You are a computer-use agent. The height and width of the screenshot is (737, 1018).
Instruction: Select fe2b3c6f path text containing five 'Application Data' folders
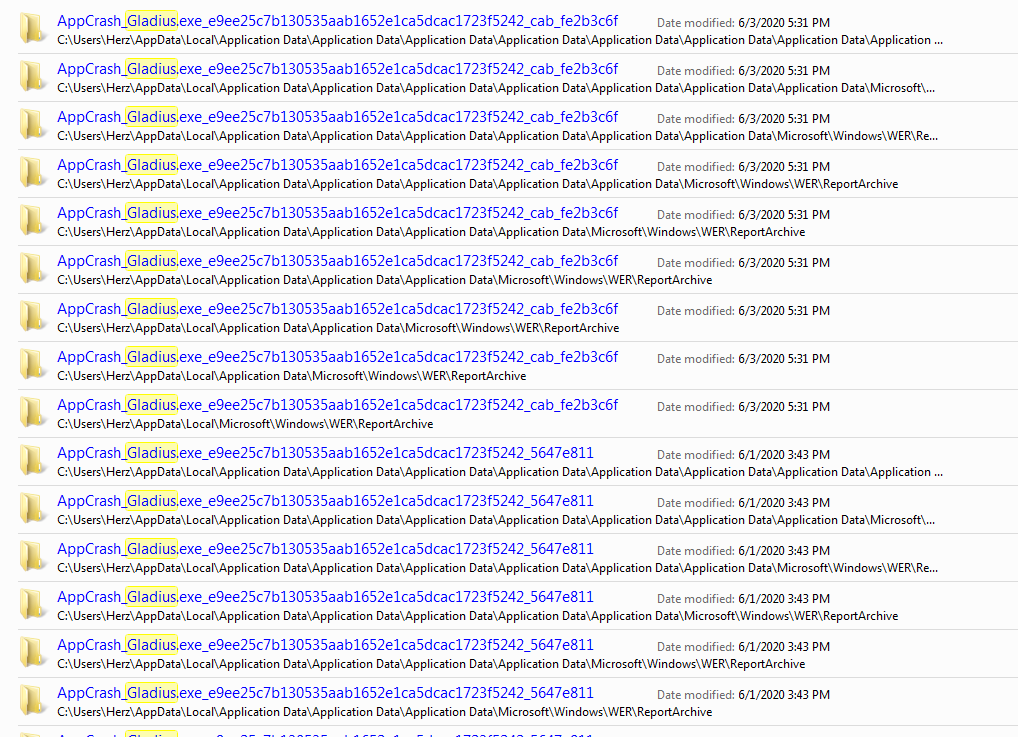click(x=478, y=184)
